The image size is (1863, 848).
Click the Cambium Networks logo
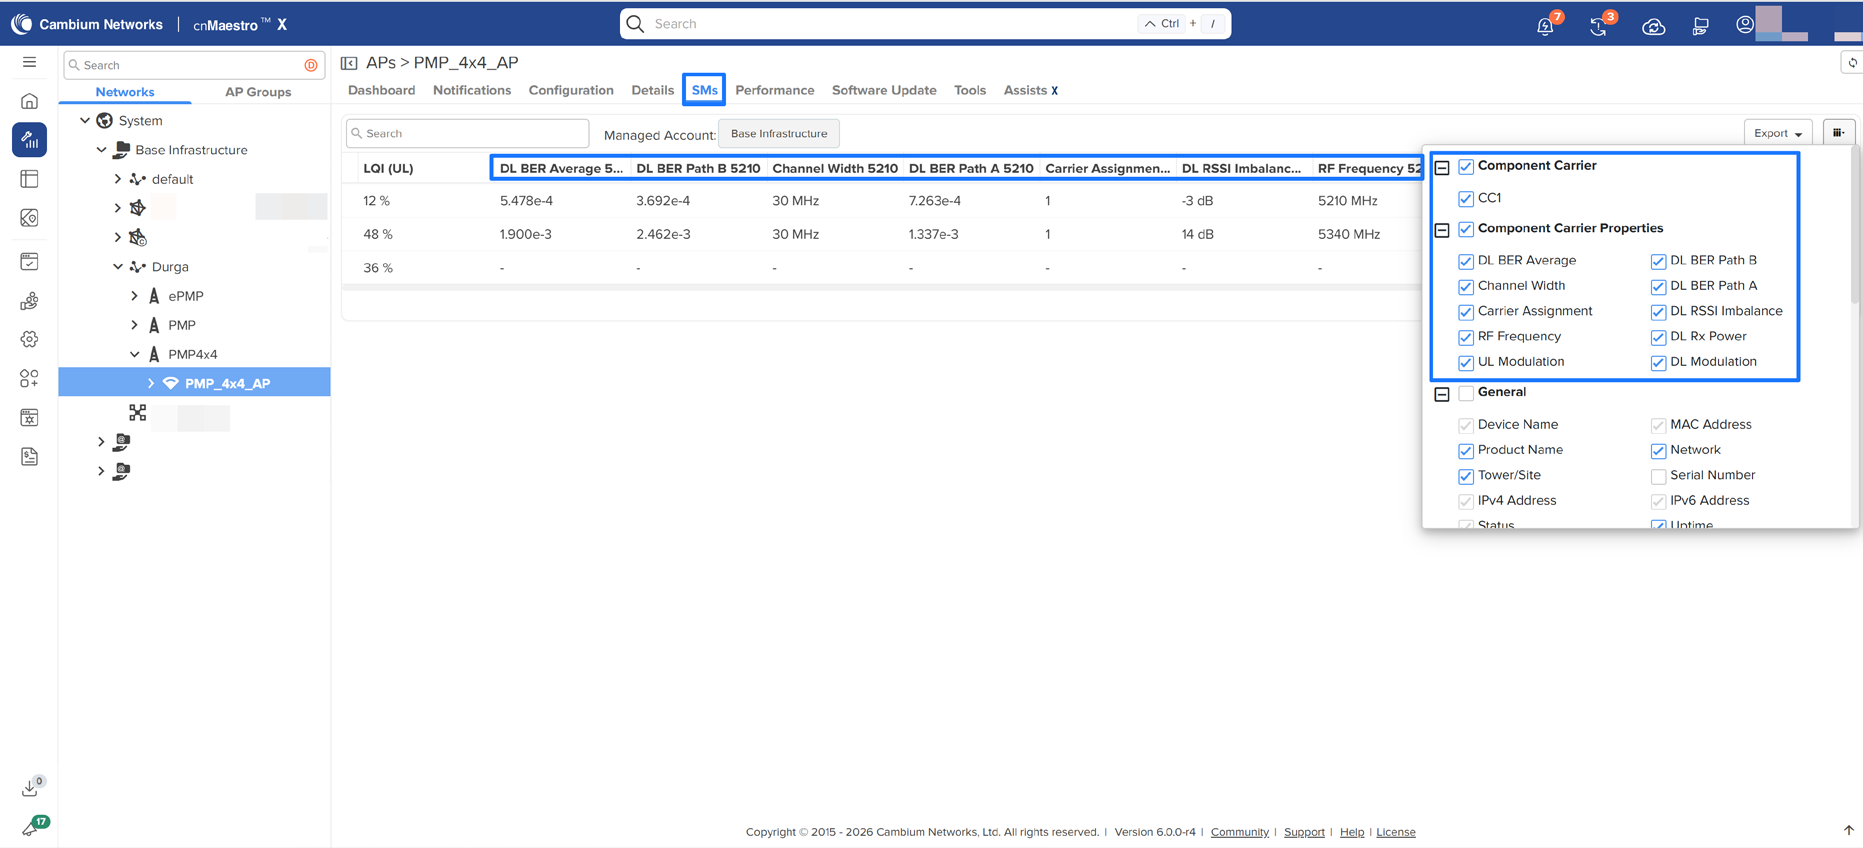87,24
